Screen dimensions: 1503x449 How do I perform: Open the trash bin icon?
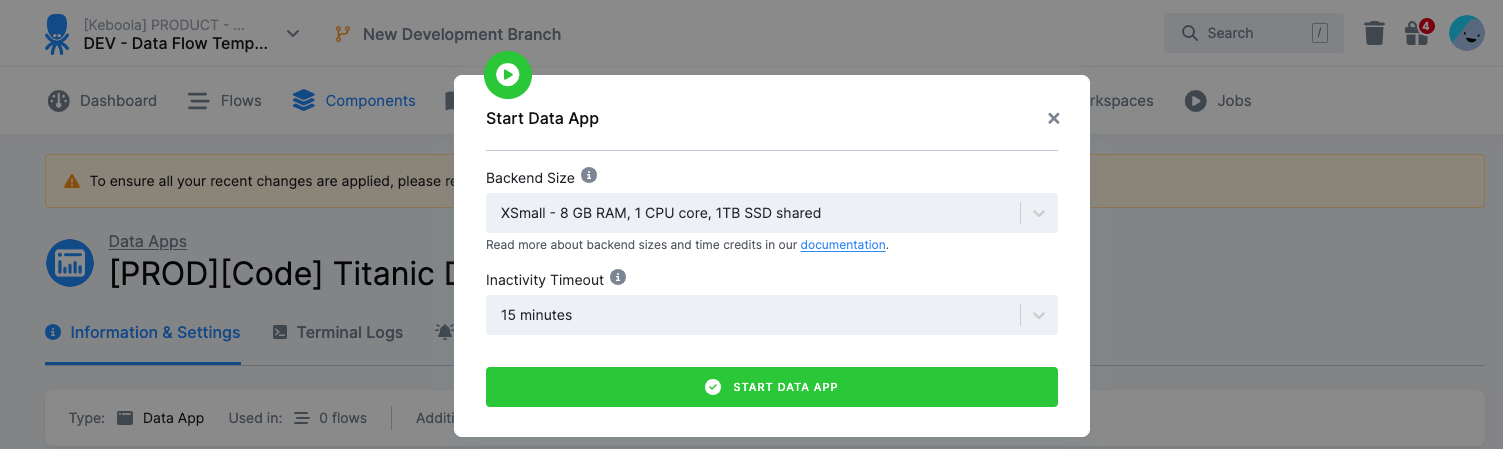pyautogui.click(x=1375, y=34)
